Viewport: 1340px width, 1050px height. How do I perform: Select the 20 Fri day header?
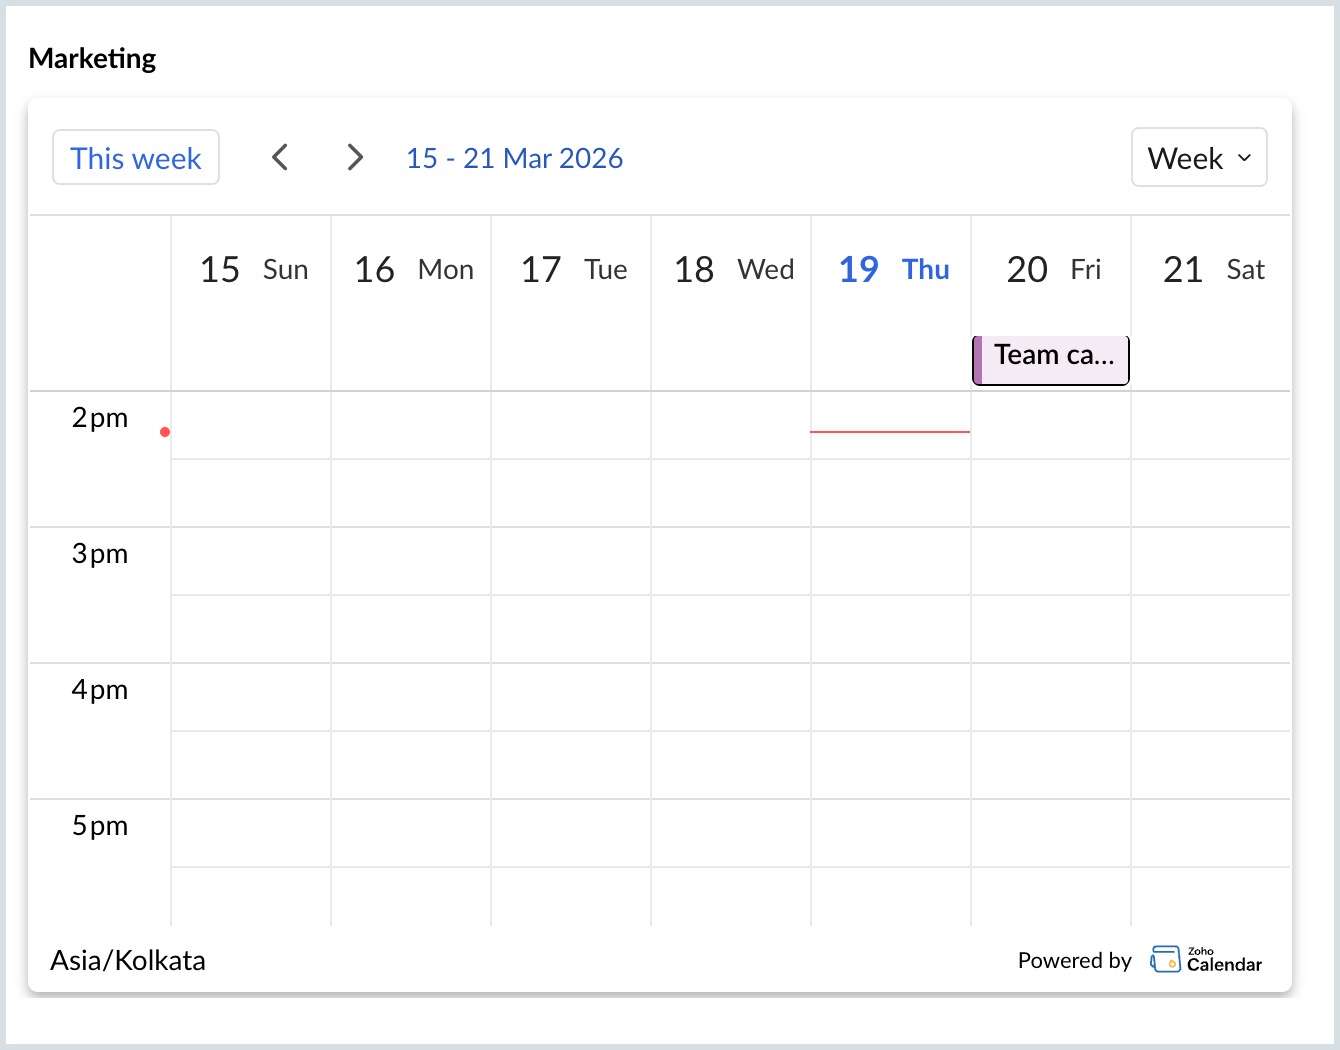(x=1053, y=270)
